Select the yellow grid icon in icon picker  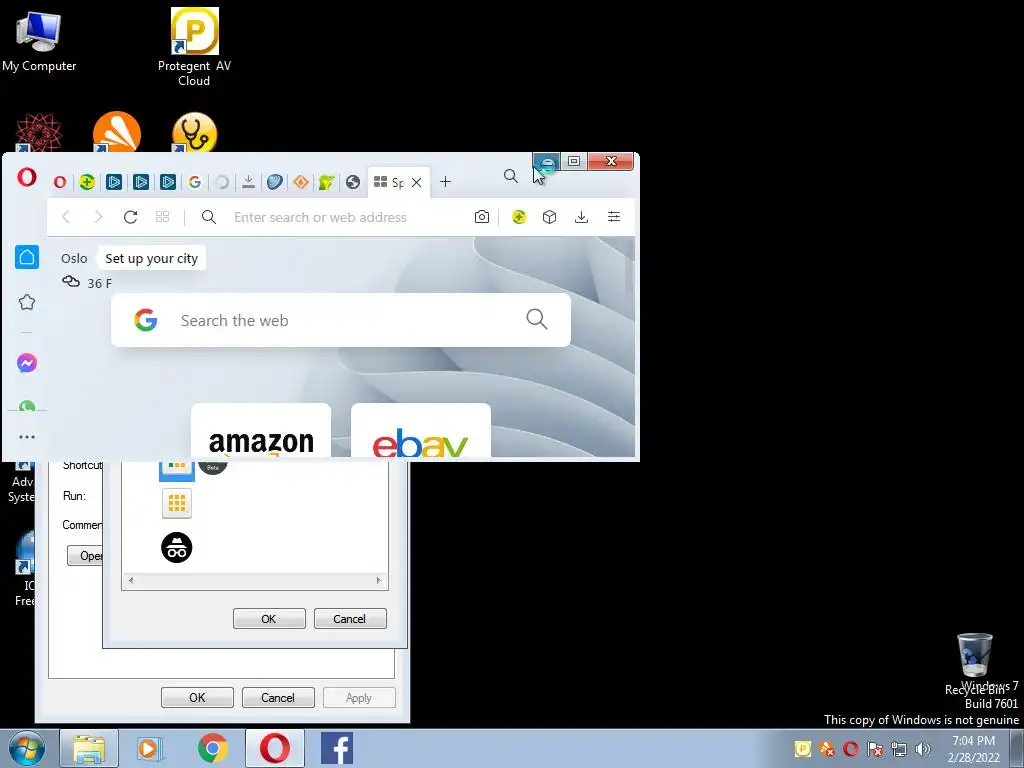point(177,503)
